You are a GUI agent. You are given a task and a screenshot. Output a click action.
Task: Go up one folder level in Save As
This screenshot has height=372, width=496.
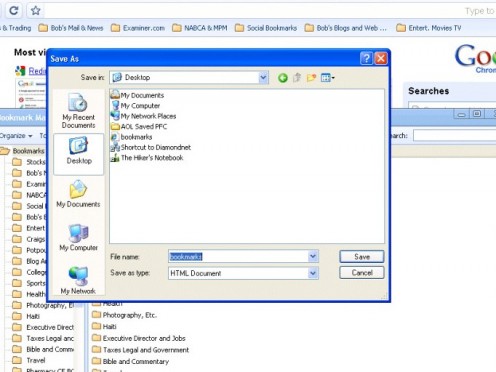297,78
